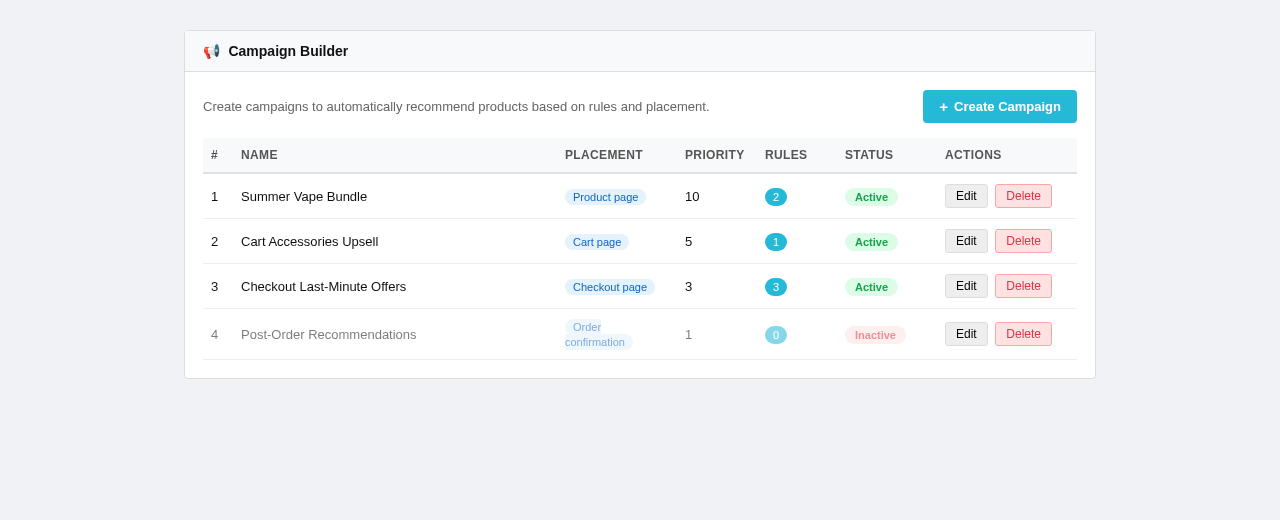
Task: Click the Checkout Last-Minute Offers name
Action: [323, 287]
